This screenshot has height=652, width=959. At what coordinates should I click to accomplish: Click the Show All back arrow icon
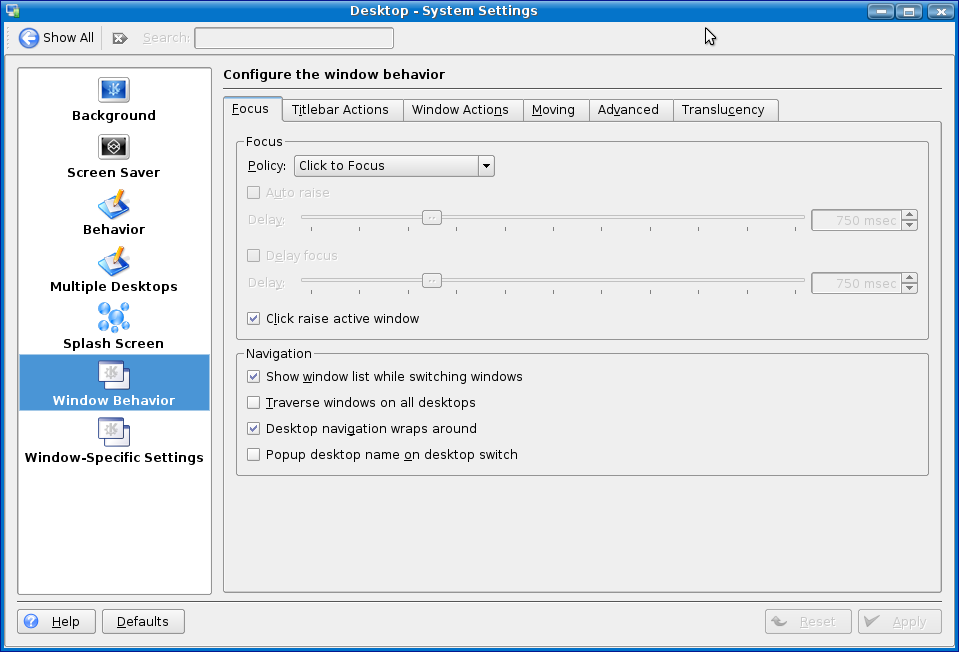[30, 38]
